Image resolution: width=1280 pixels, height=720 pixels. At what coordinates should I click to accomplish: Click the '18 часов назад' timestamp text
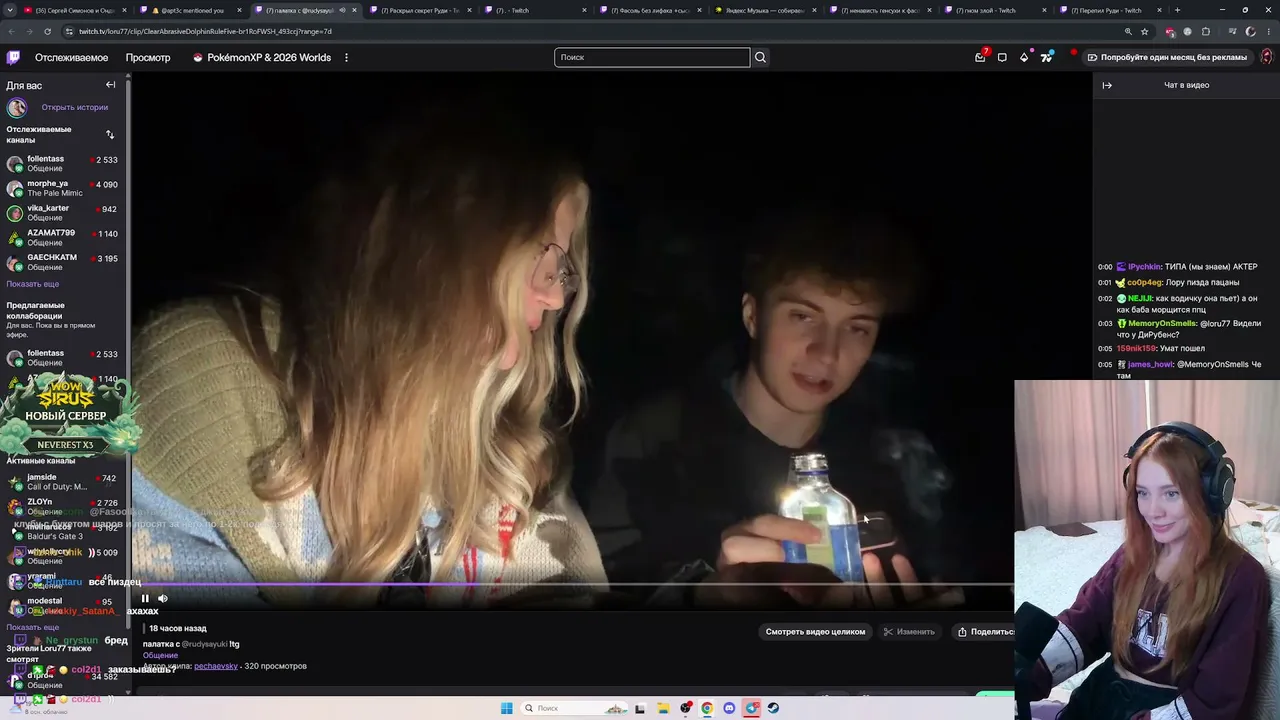coord(178,628)
